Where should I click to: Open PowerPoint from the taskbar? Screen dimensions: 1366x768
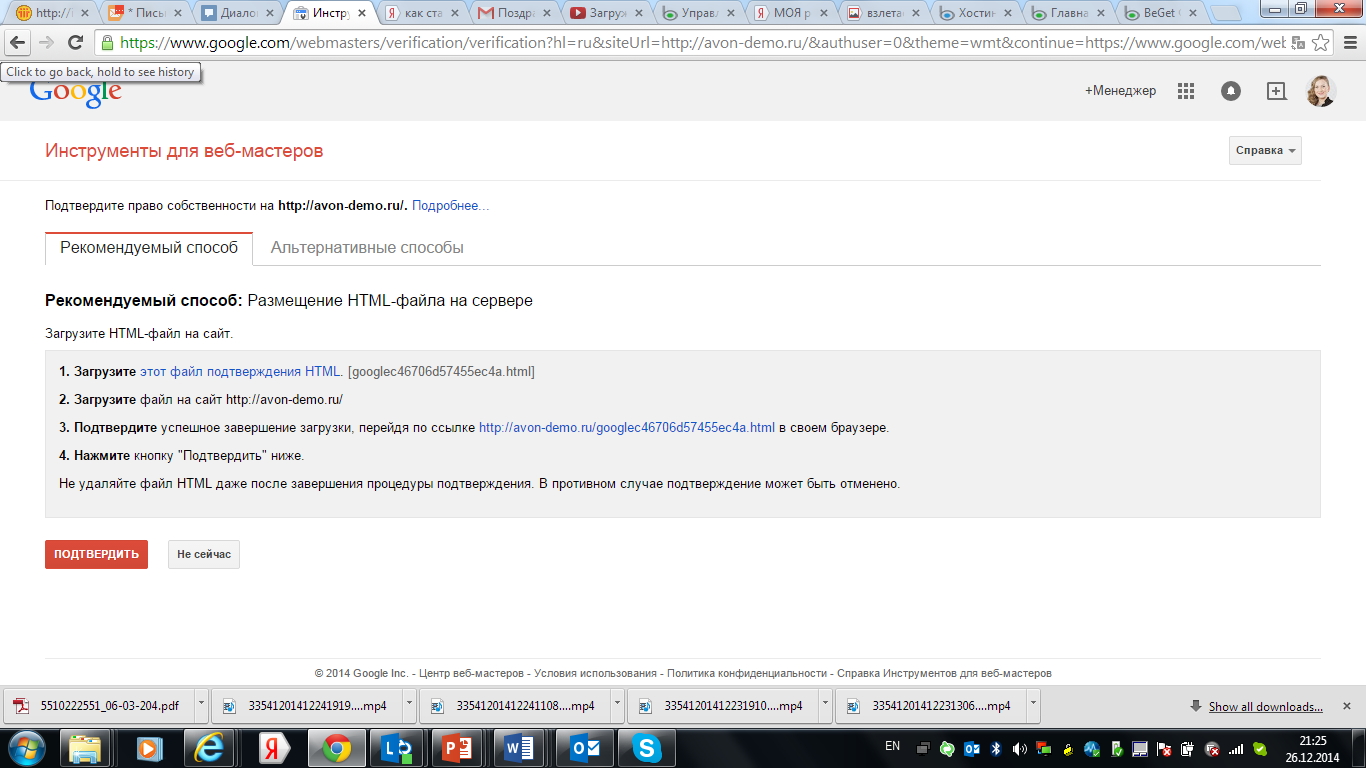point(460,748)
